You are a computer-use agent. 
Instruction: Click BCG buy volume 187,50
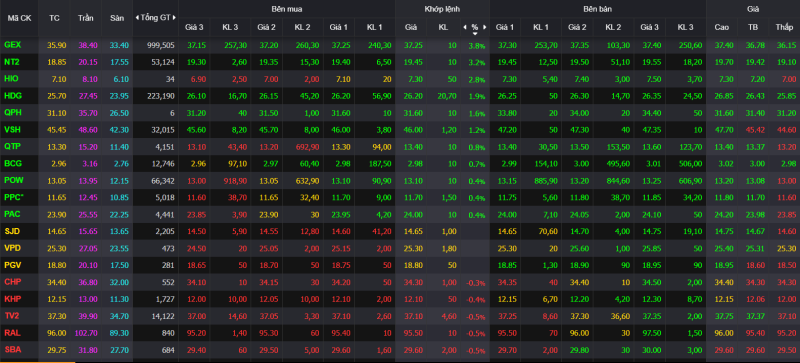tap(379, 164)
